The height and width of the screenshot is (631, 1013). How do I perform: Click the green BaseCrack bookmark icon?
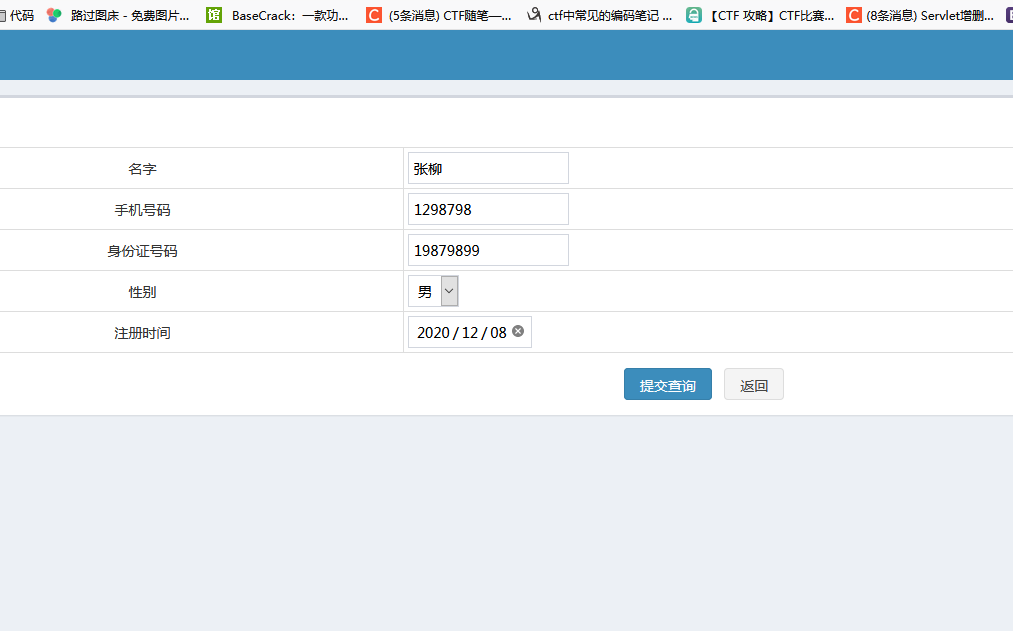[x=214, y=15]
